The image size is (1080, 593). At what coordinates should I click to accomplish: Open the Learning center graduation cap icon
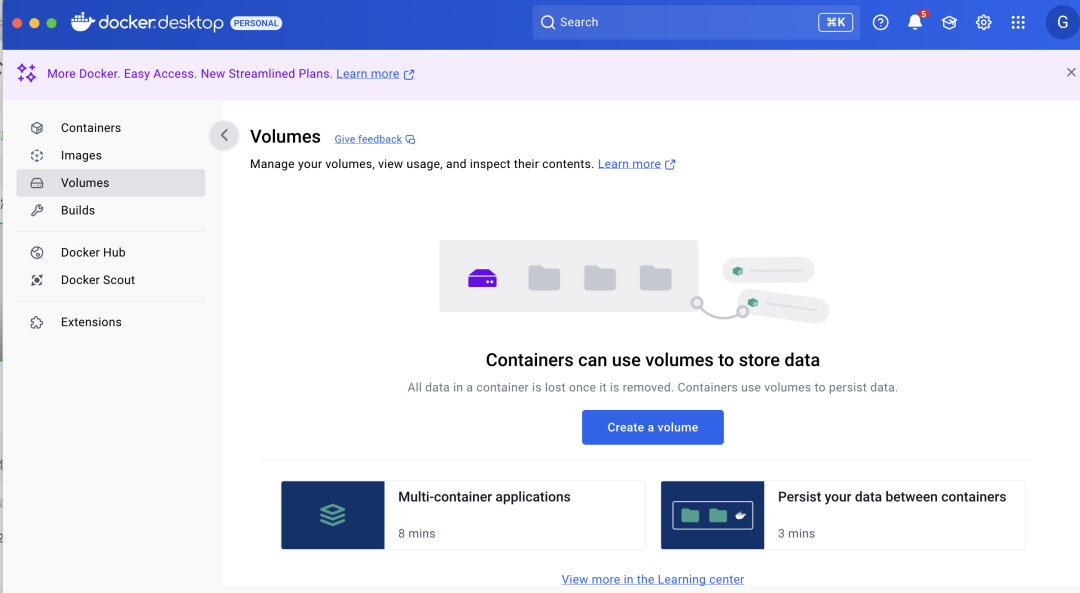tap(949, 22)
